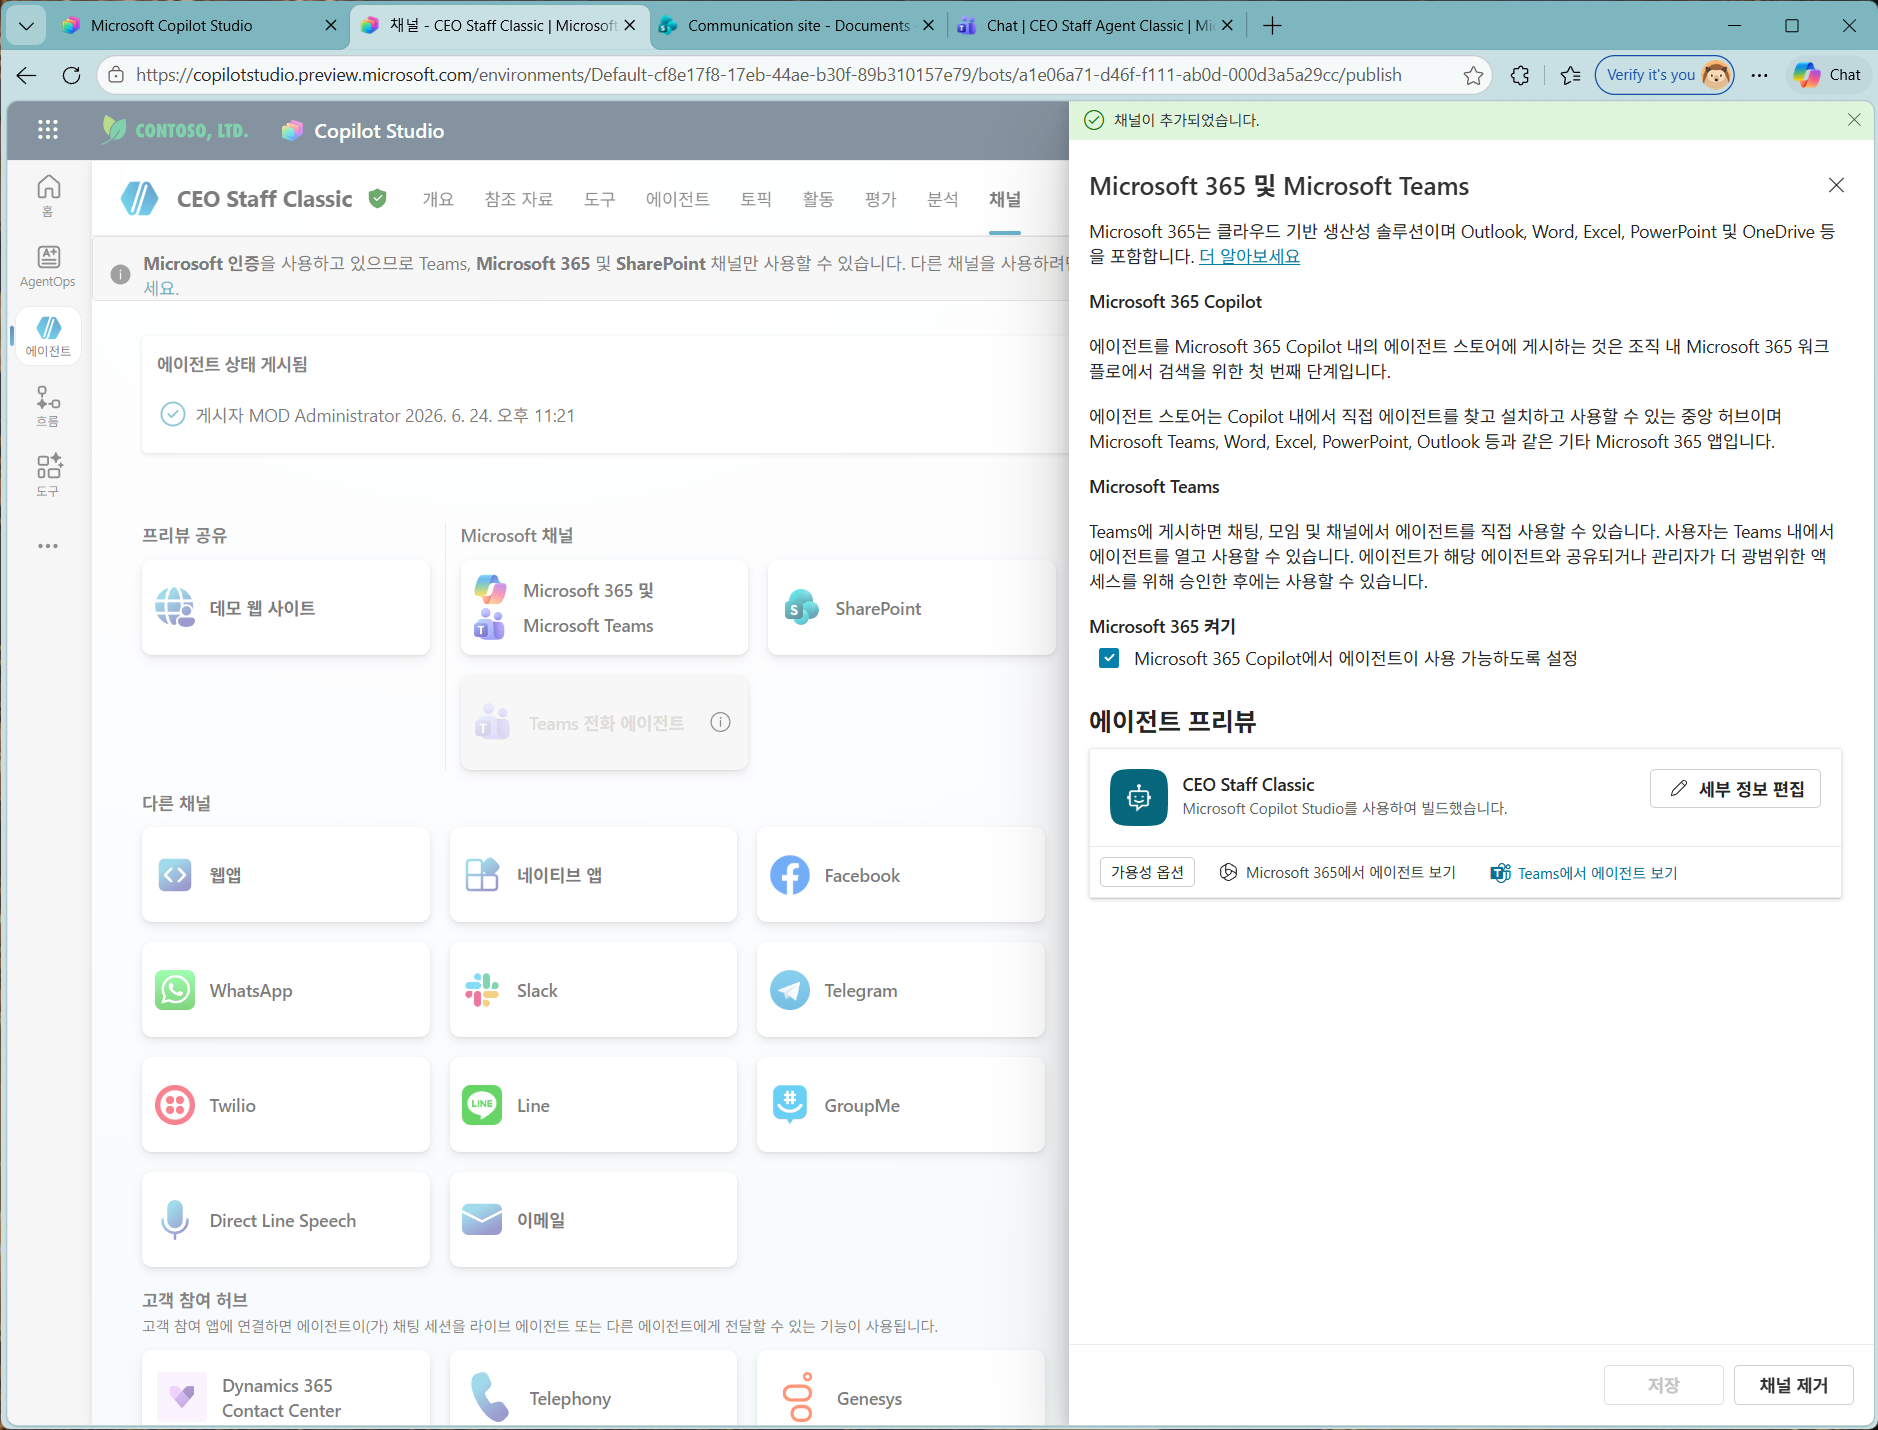Select the Line channel card
This screenshot has width=1878, height=1430.
593,1105
